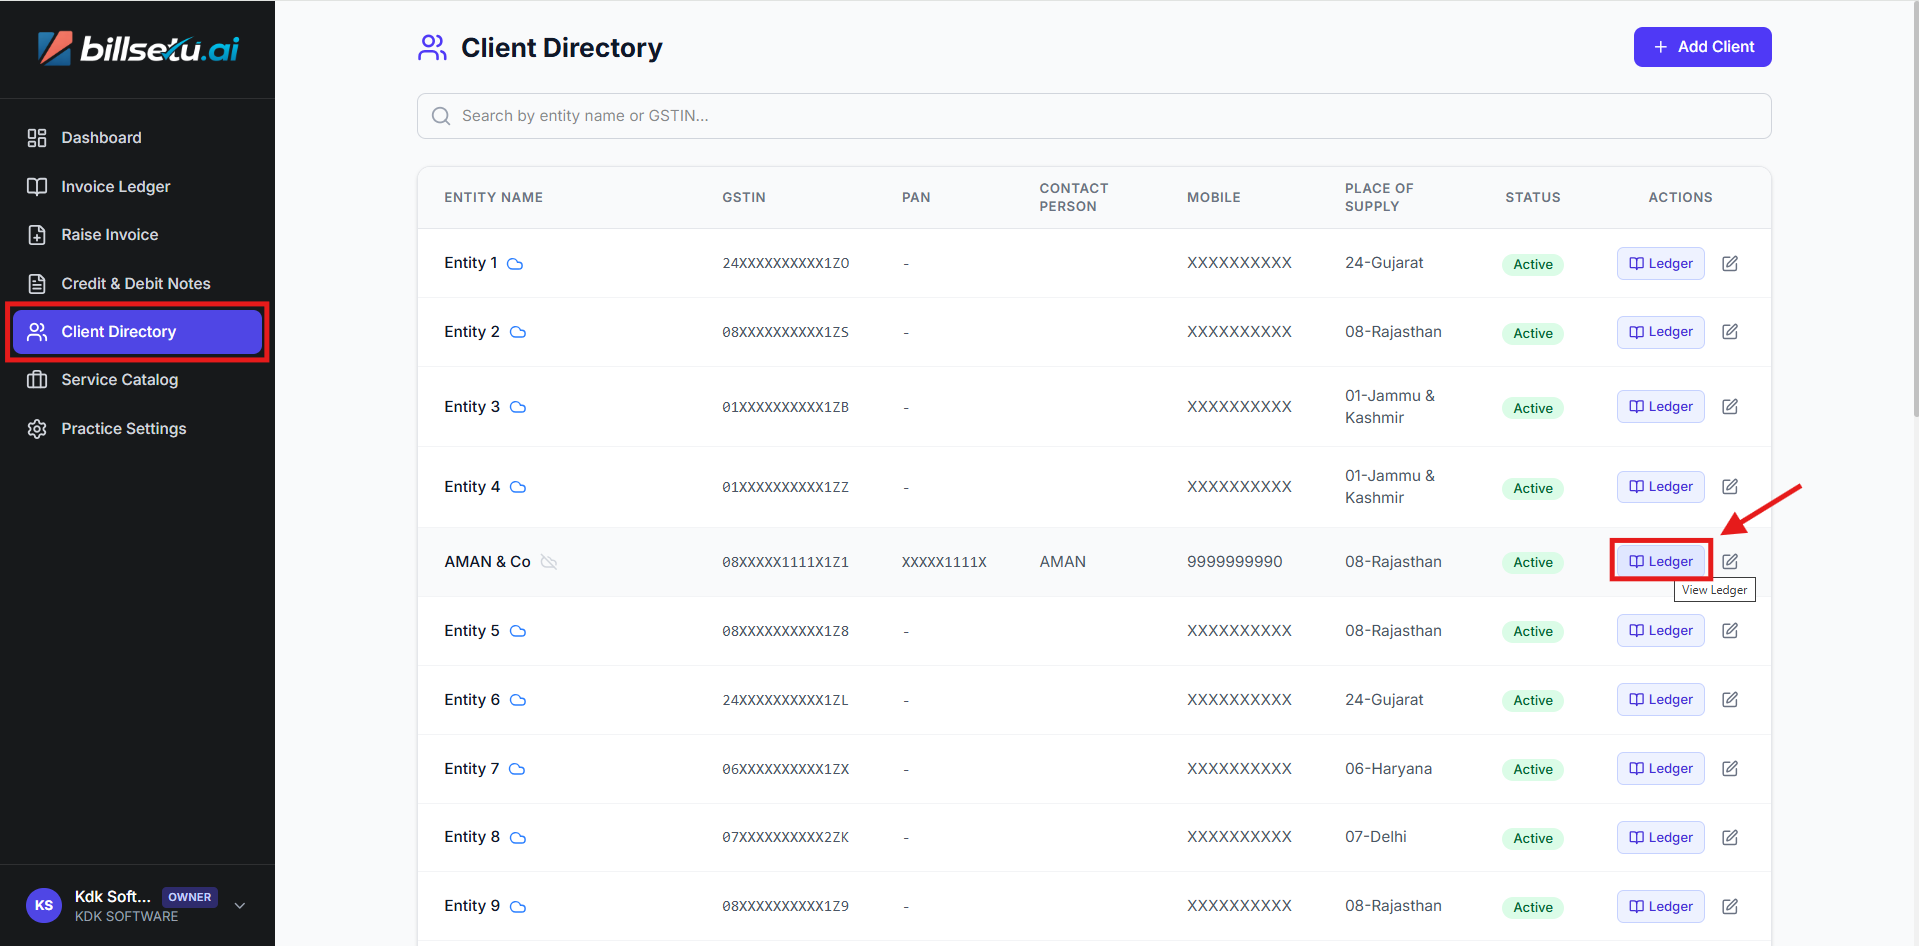The height and width of the screenshot is (946, 1919).
Task: Click the cloud icon next to Entity 3
Action: tap(518, 407)
